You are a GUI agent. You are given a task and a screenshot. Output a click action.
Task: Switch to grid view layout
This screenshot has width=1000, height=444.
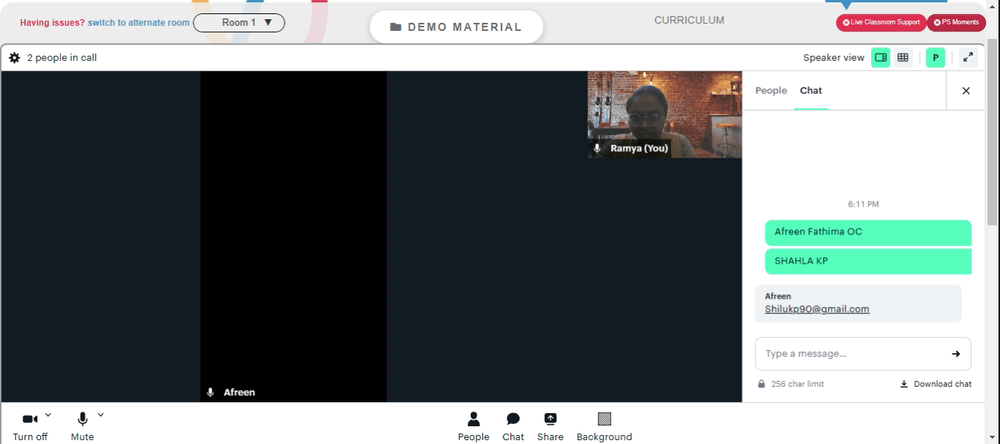click(x=902, y=57)
